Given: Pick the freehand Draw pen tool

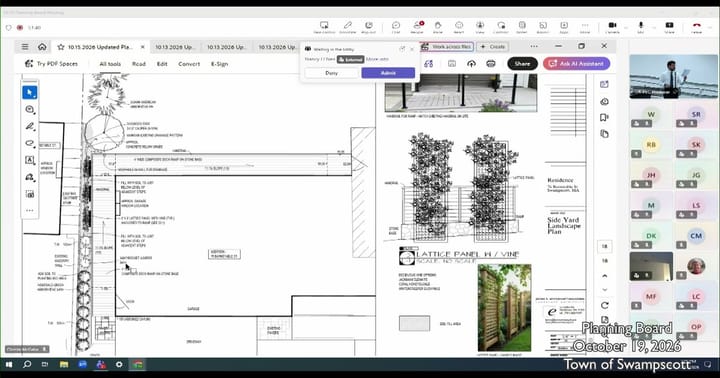Looking at the screenshot, I should point(30,126).
